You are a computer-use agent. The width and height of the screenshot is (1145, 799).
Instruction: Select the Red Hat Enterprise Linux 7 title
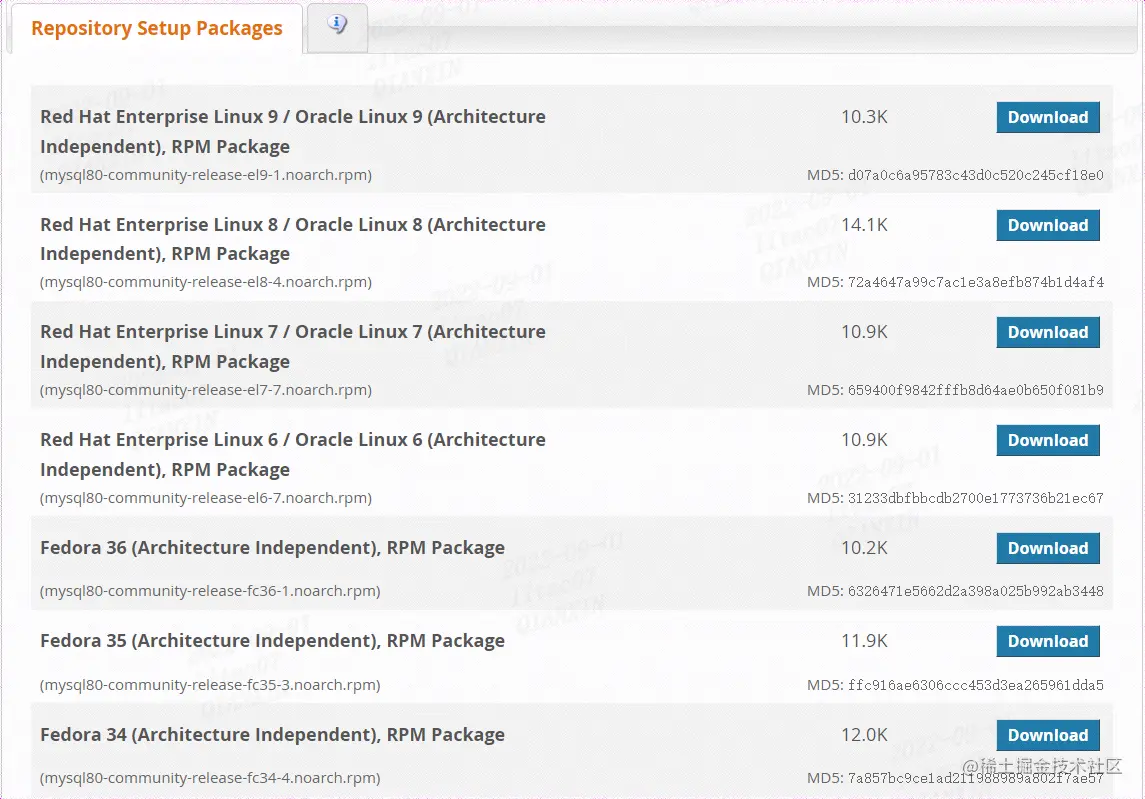click(293, 346)
